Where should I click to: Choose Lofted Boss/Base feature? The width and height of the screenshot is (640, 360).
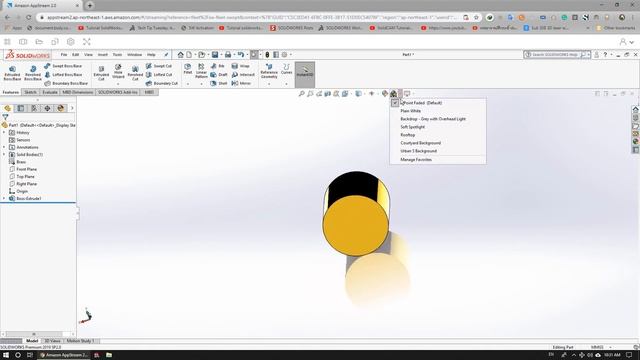[63, 75]
